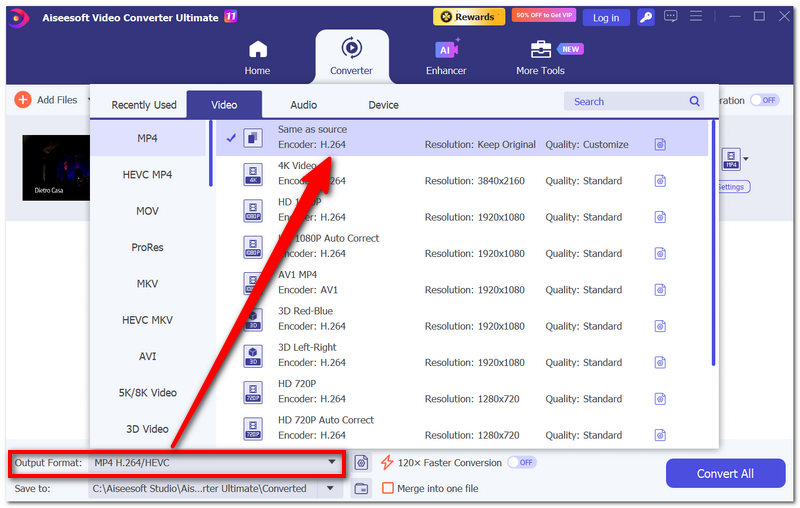Select HEVC MP4 format

[x=147, y=174]
